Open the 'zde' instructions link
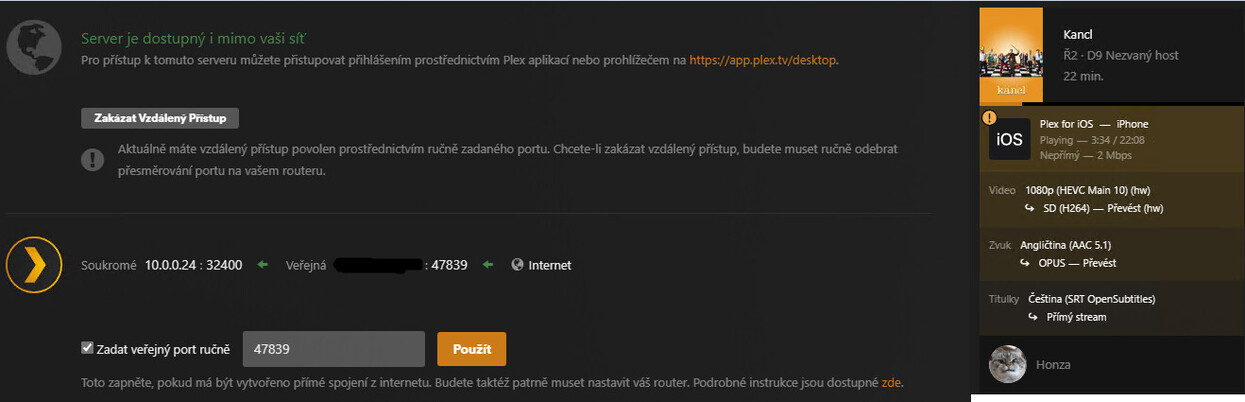Viewport: 1245px width, 402px height. point(892,383)
